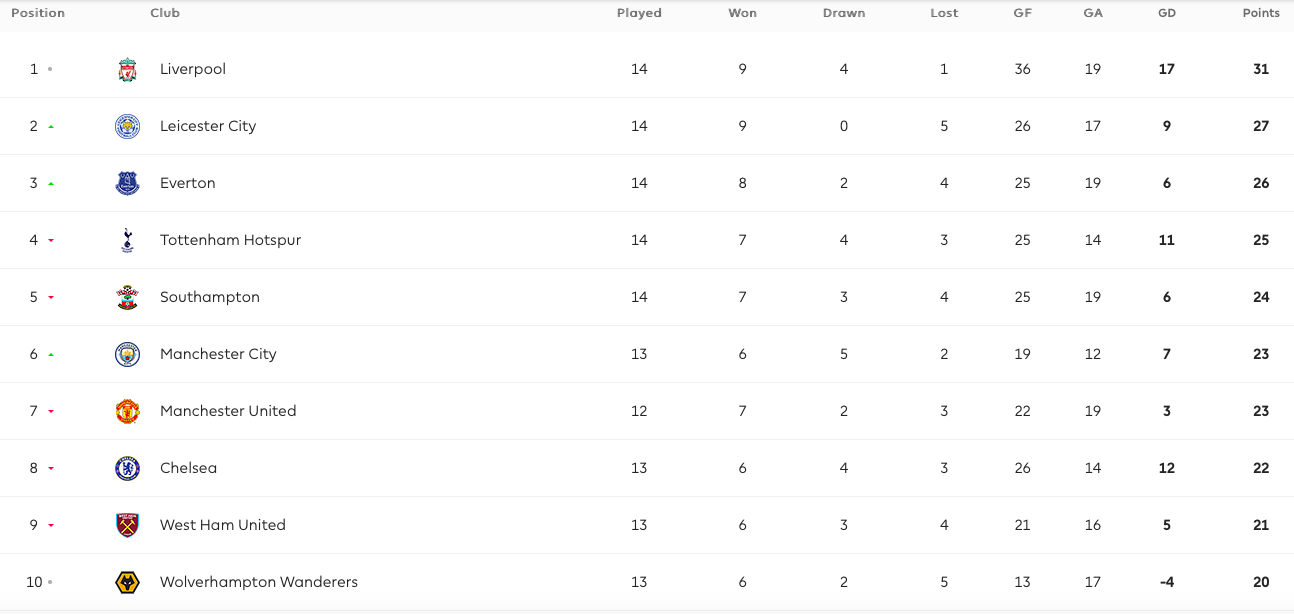The image size is (1294, 614).
Task: Click the Position column header
Action: [38, 13]
